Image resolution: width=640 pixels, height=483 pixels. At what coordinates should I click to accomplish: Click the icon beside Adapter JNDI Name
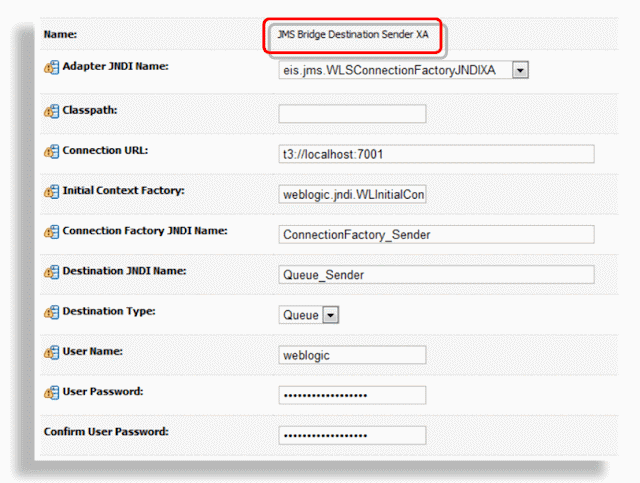point(51,67)
